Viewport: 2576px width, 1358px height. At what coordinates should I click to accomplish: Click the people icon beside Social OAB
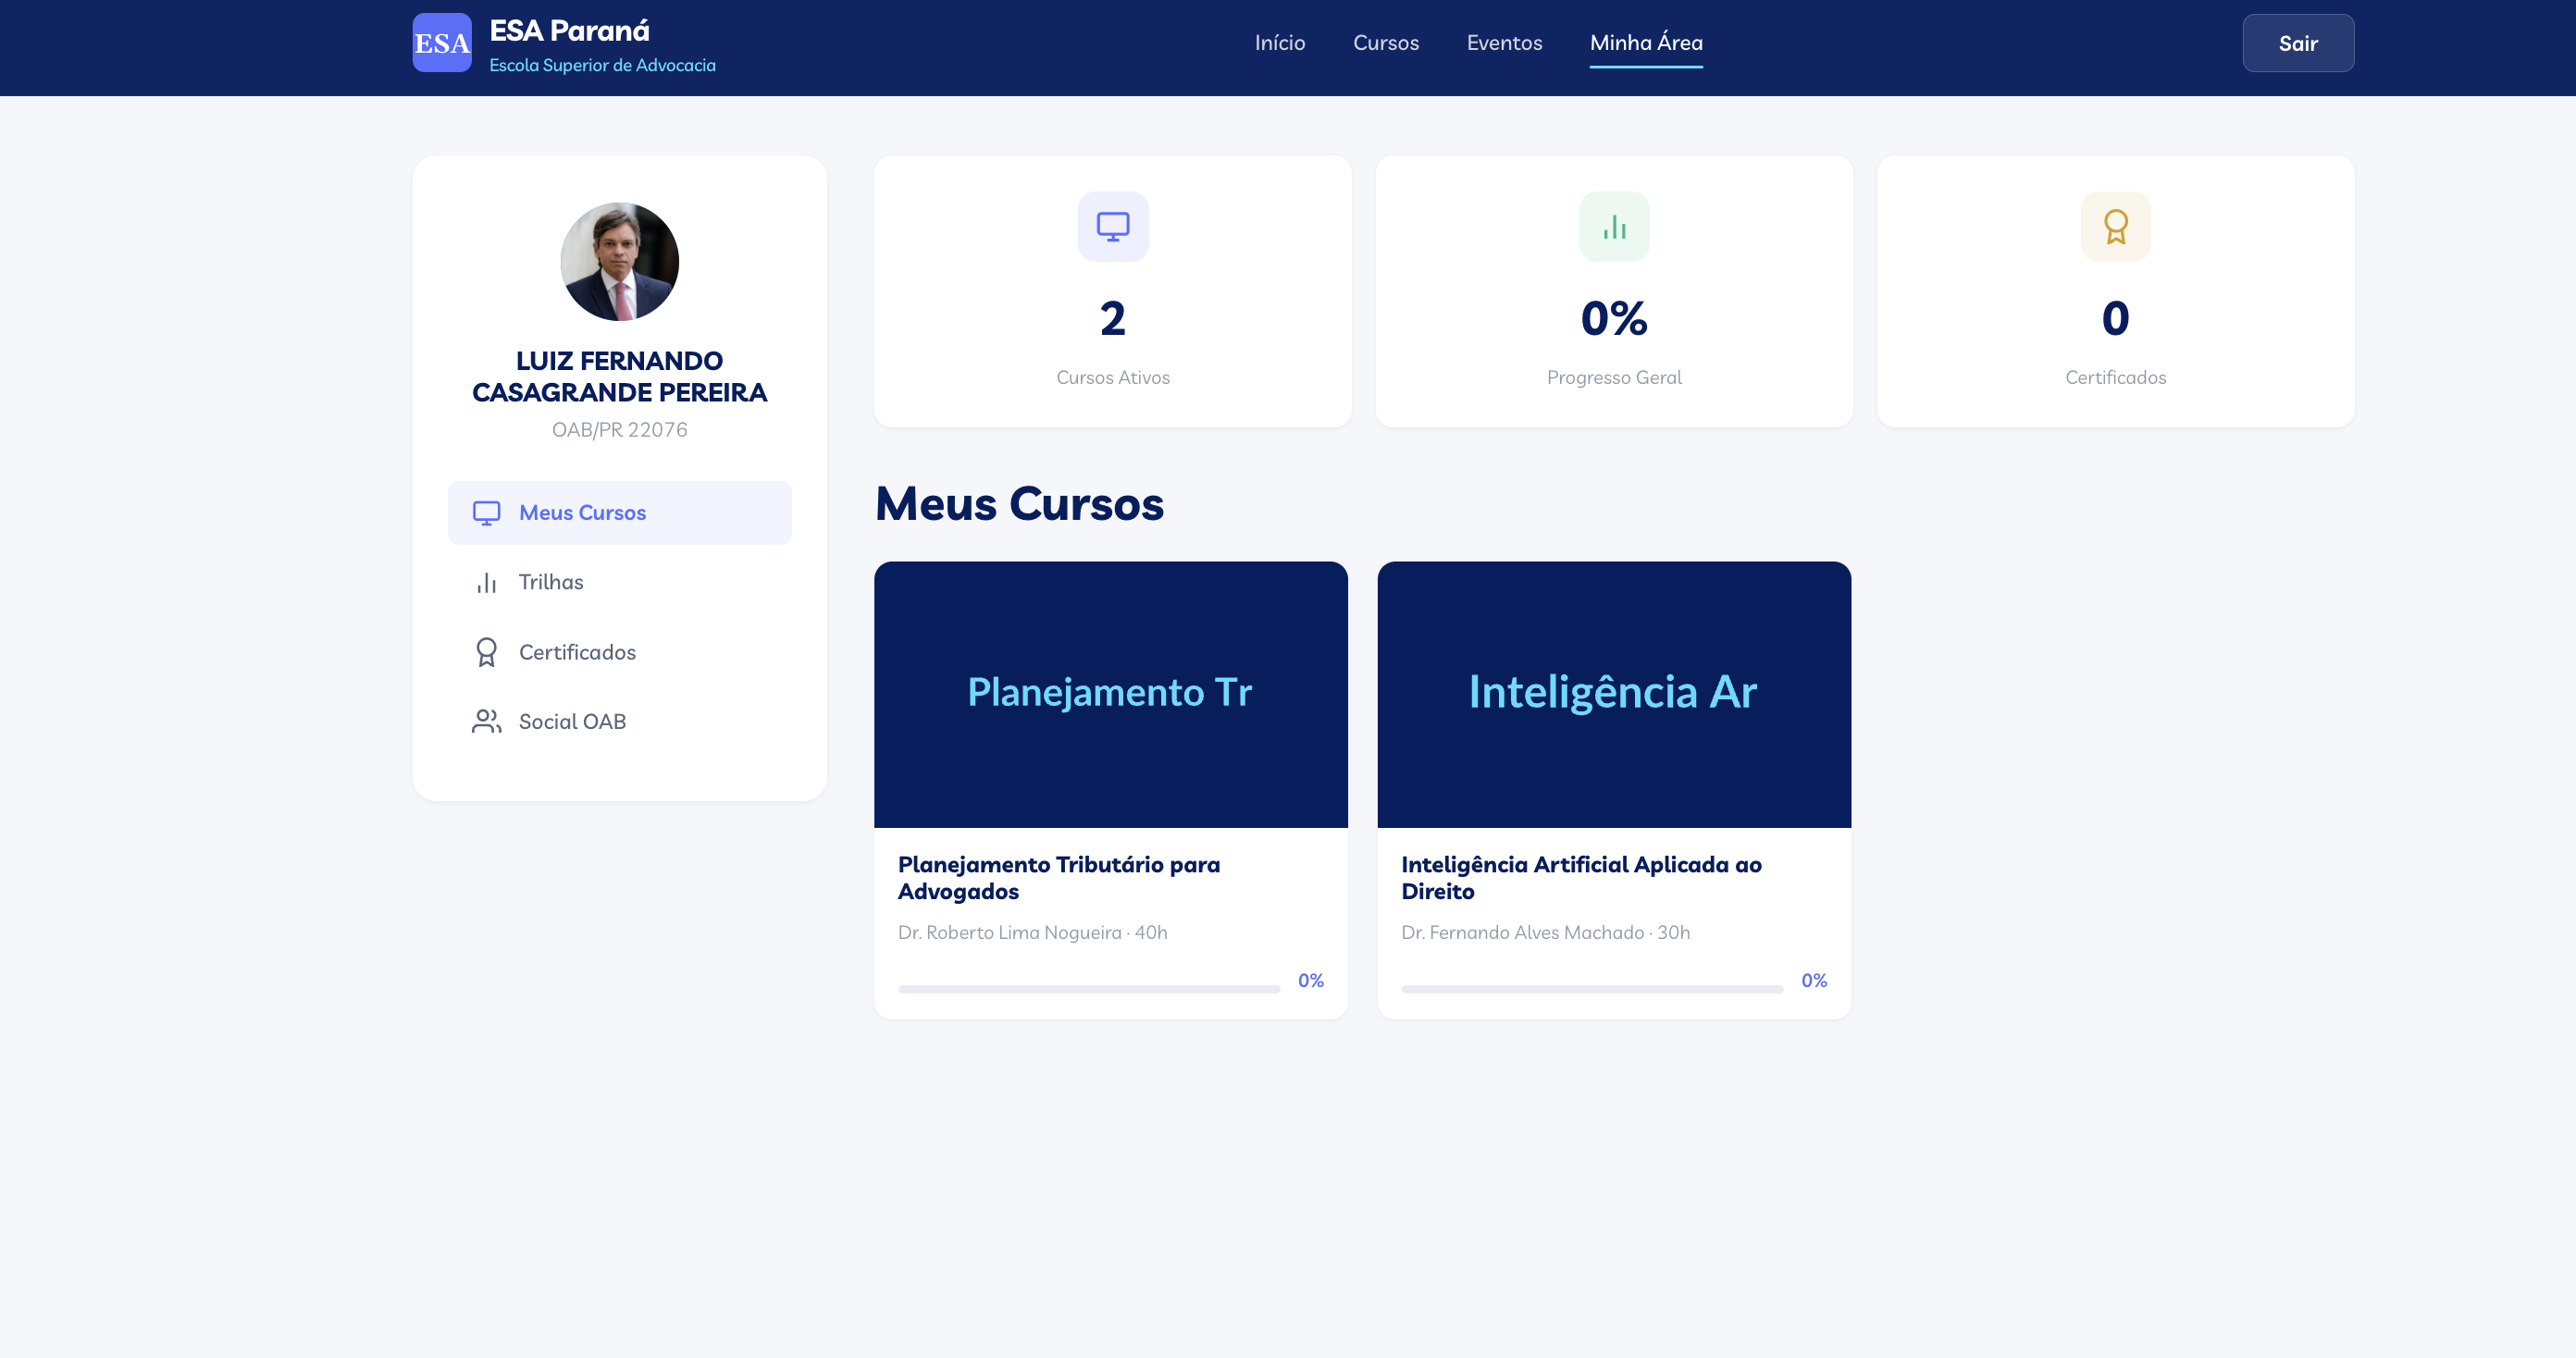[x=486, y=722]
